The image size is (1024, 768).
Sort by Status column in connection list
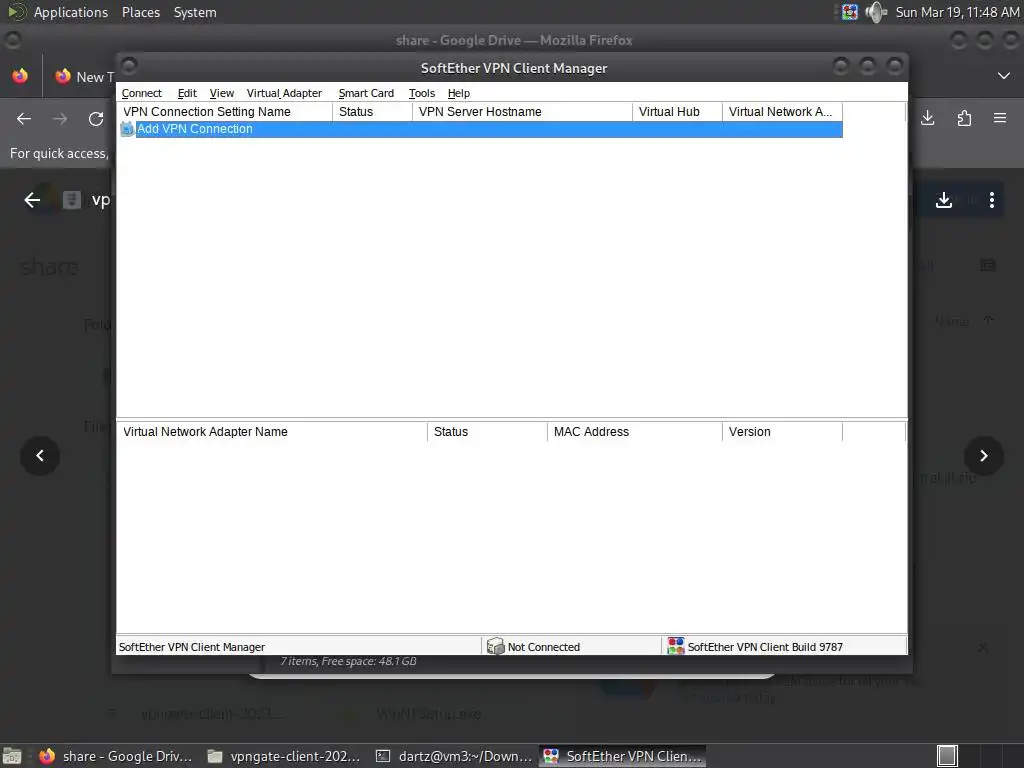(372, 112)
